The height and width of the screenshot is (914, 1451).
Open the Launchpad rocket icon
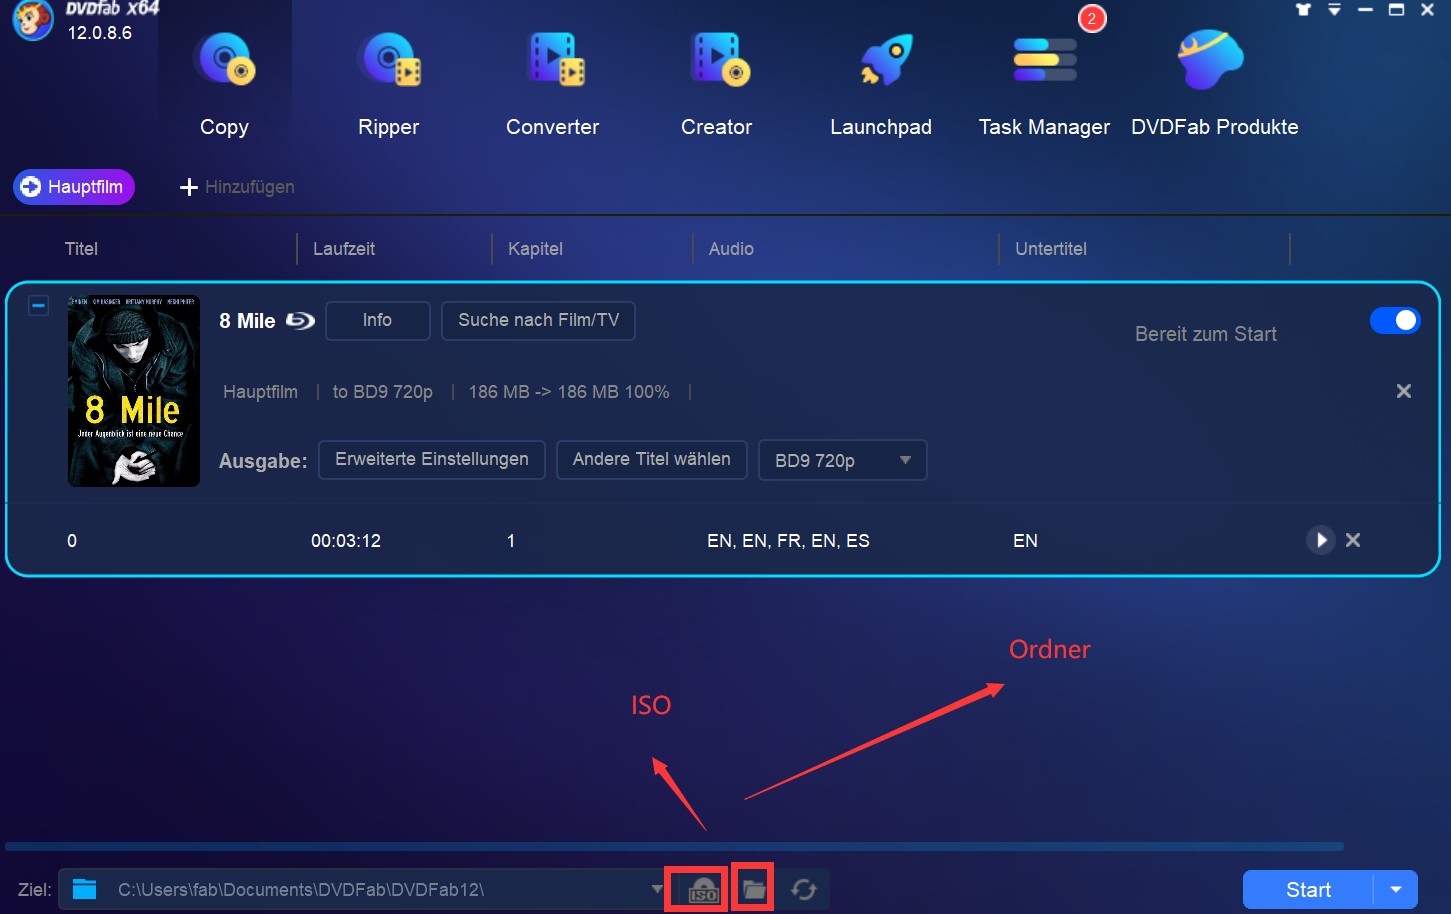click(886, 60)
